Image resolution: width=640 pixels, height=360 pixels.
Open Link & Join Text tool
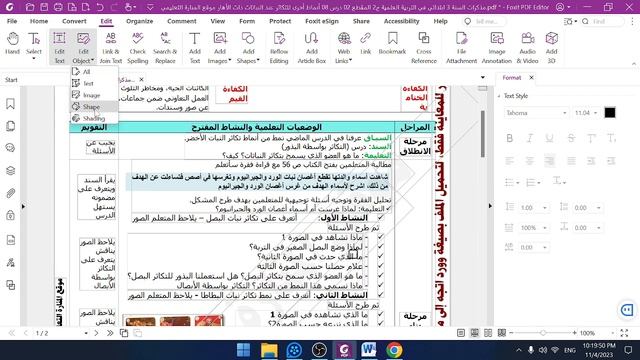[x=111, y=48]
